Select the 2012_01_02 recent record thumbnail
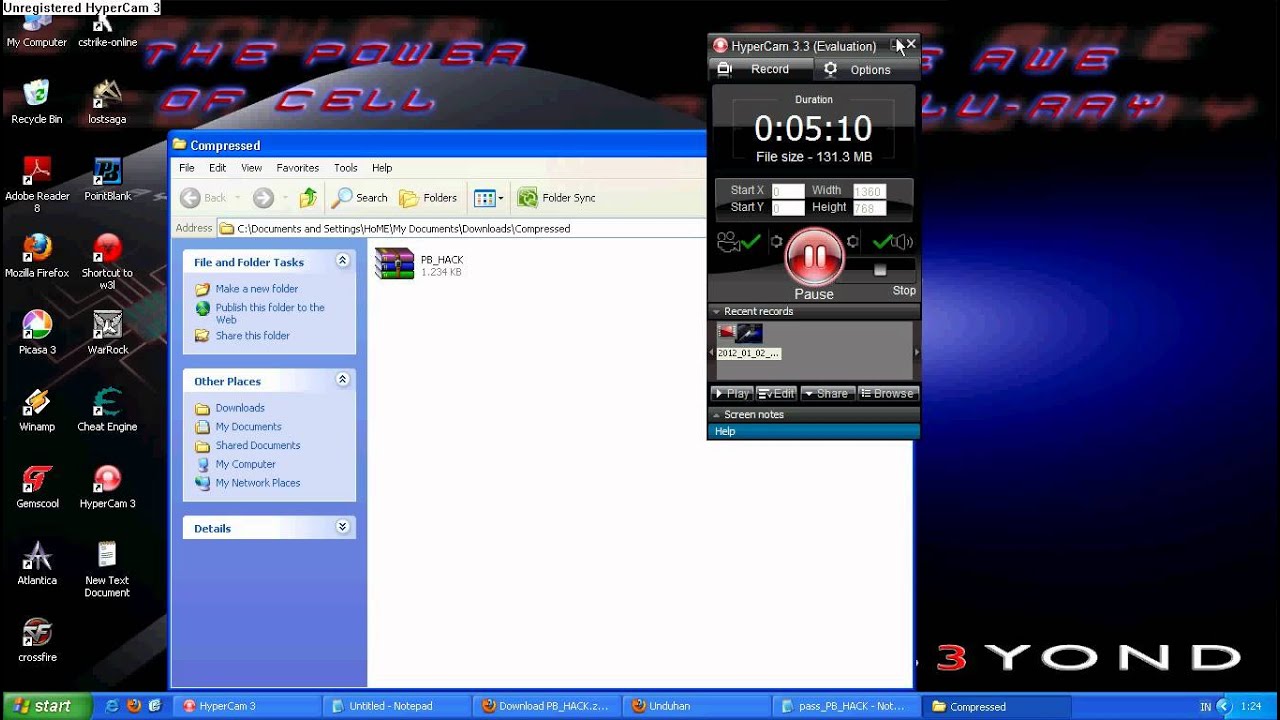 tap(748, 341)
